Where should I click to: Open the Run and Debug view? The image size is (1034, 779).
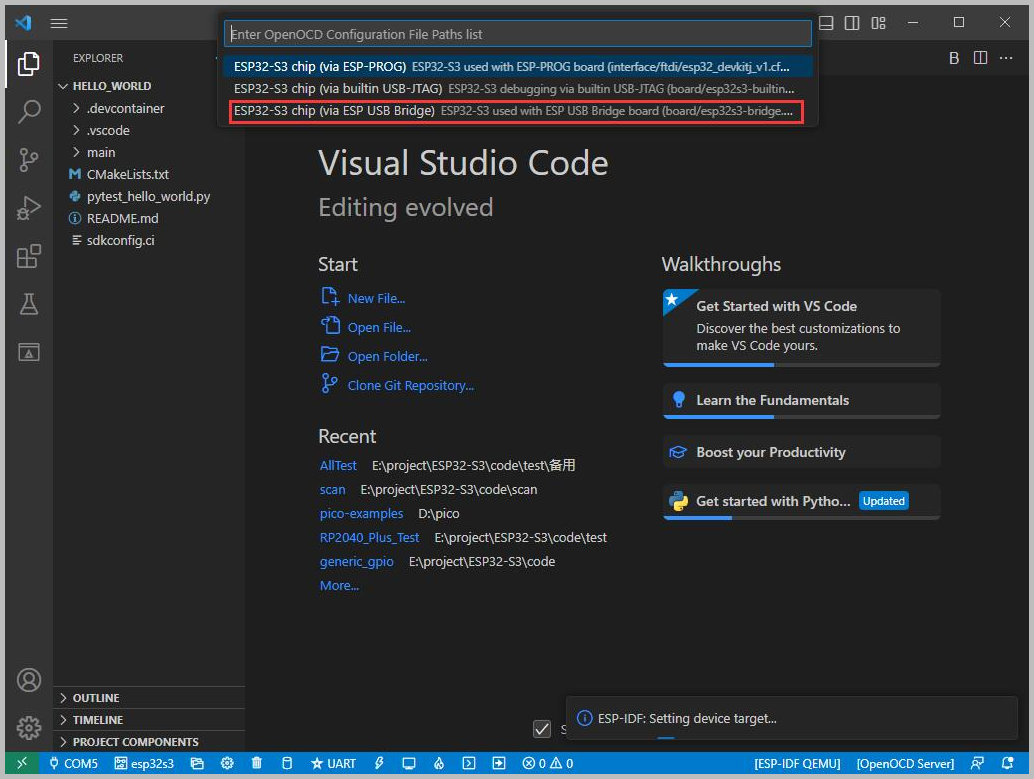pyautogui.click(x=28, y=208)
